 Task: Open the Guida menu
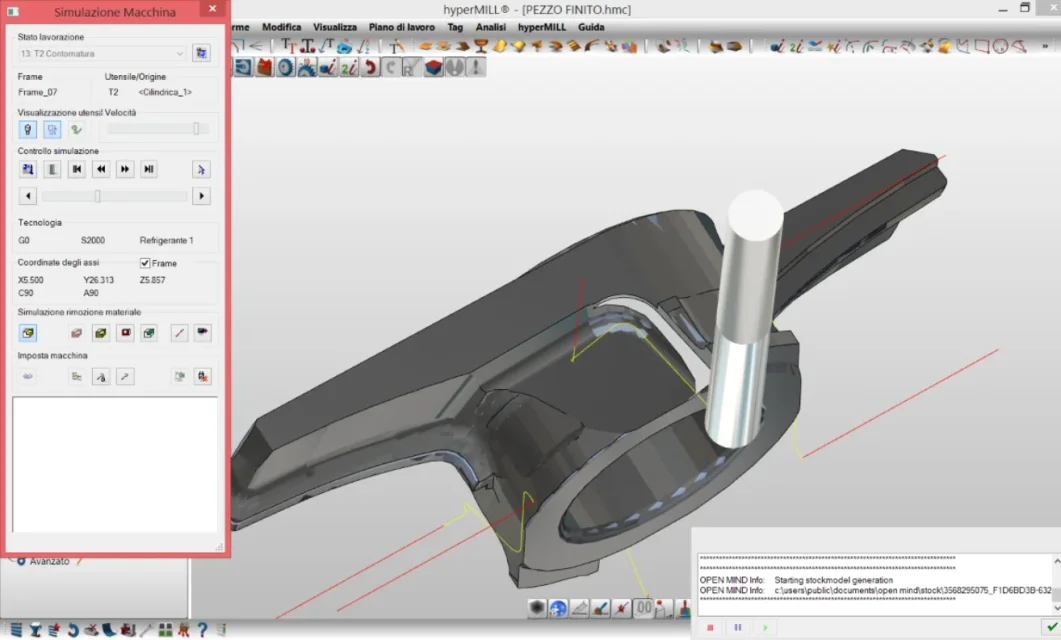click(x=591, y=27)
